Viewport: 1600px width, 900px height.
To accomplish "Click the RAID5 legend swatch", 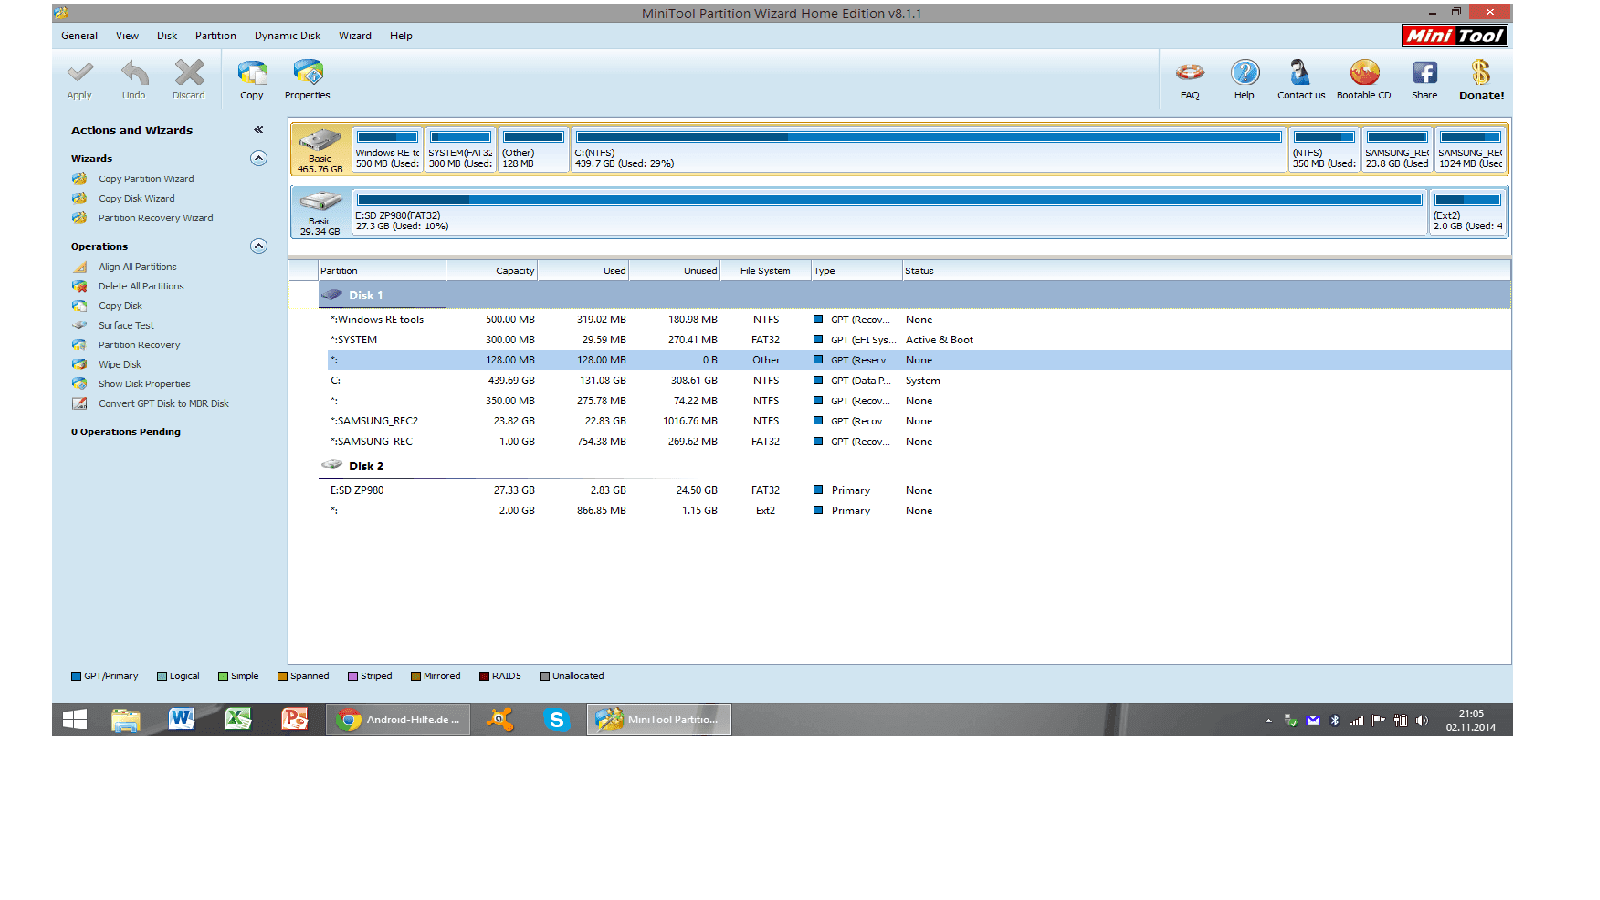I will point(484,677).
